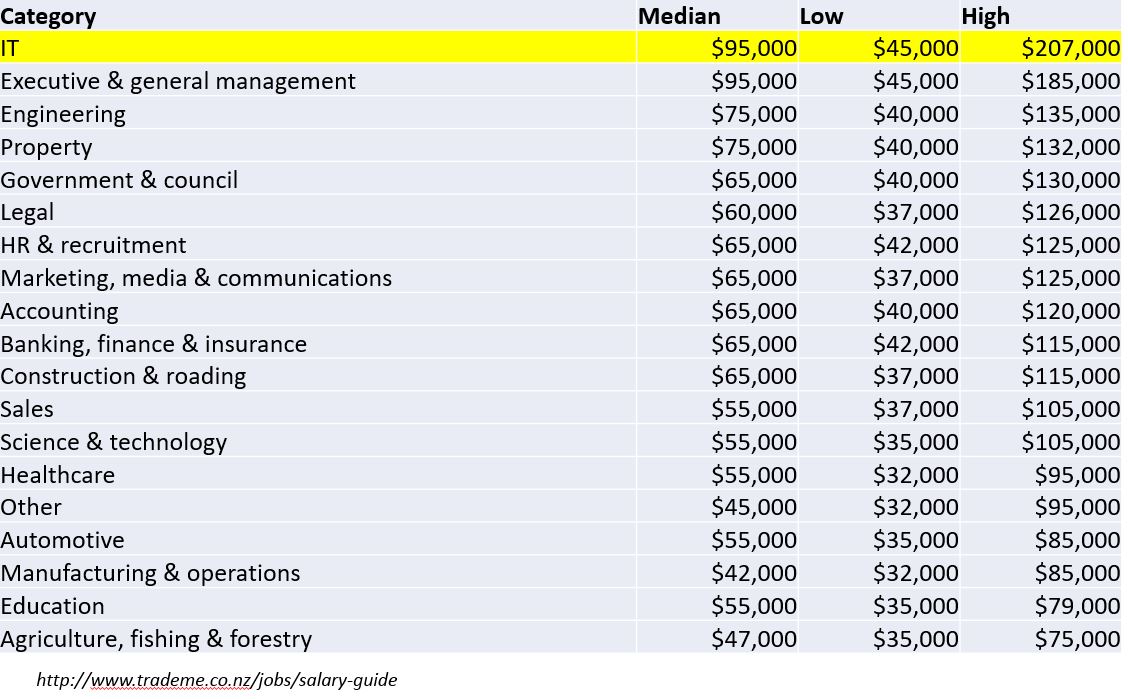Click the Category column header
Image resolution: width=1128 pixels, height=699 pixels.
point(48,16)
